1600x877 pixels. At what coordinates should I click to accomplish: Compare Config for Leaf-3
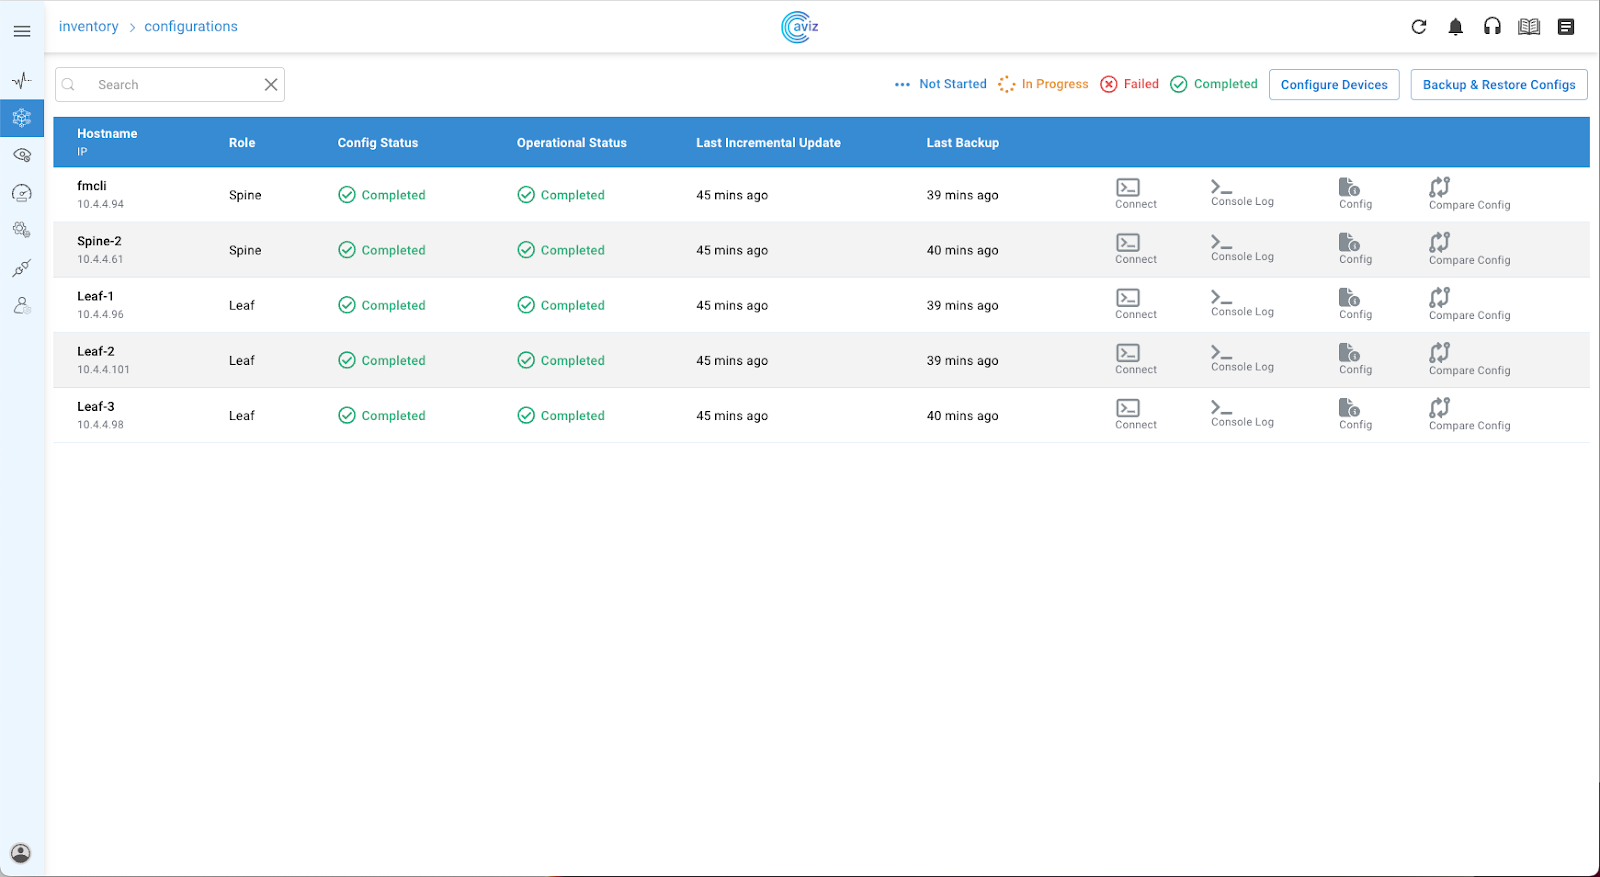(x=1469, y=414)
